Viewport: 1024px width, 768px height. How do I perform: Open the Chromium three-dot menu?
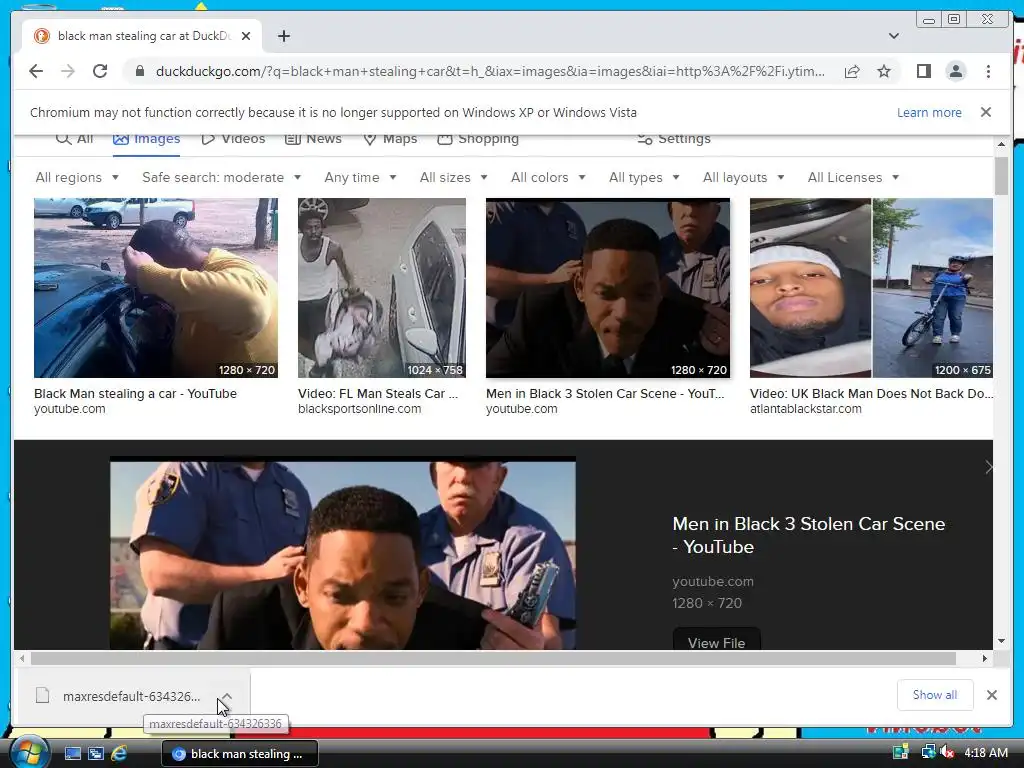pyautogui.click(x=988, y=71)
